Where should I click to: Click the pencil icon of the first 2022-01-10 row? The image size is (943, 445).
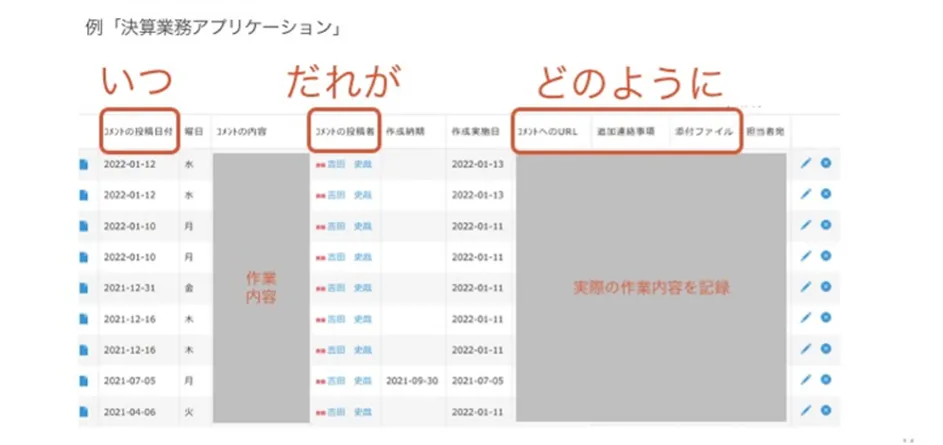coord(806,226)
